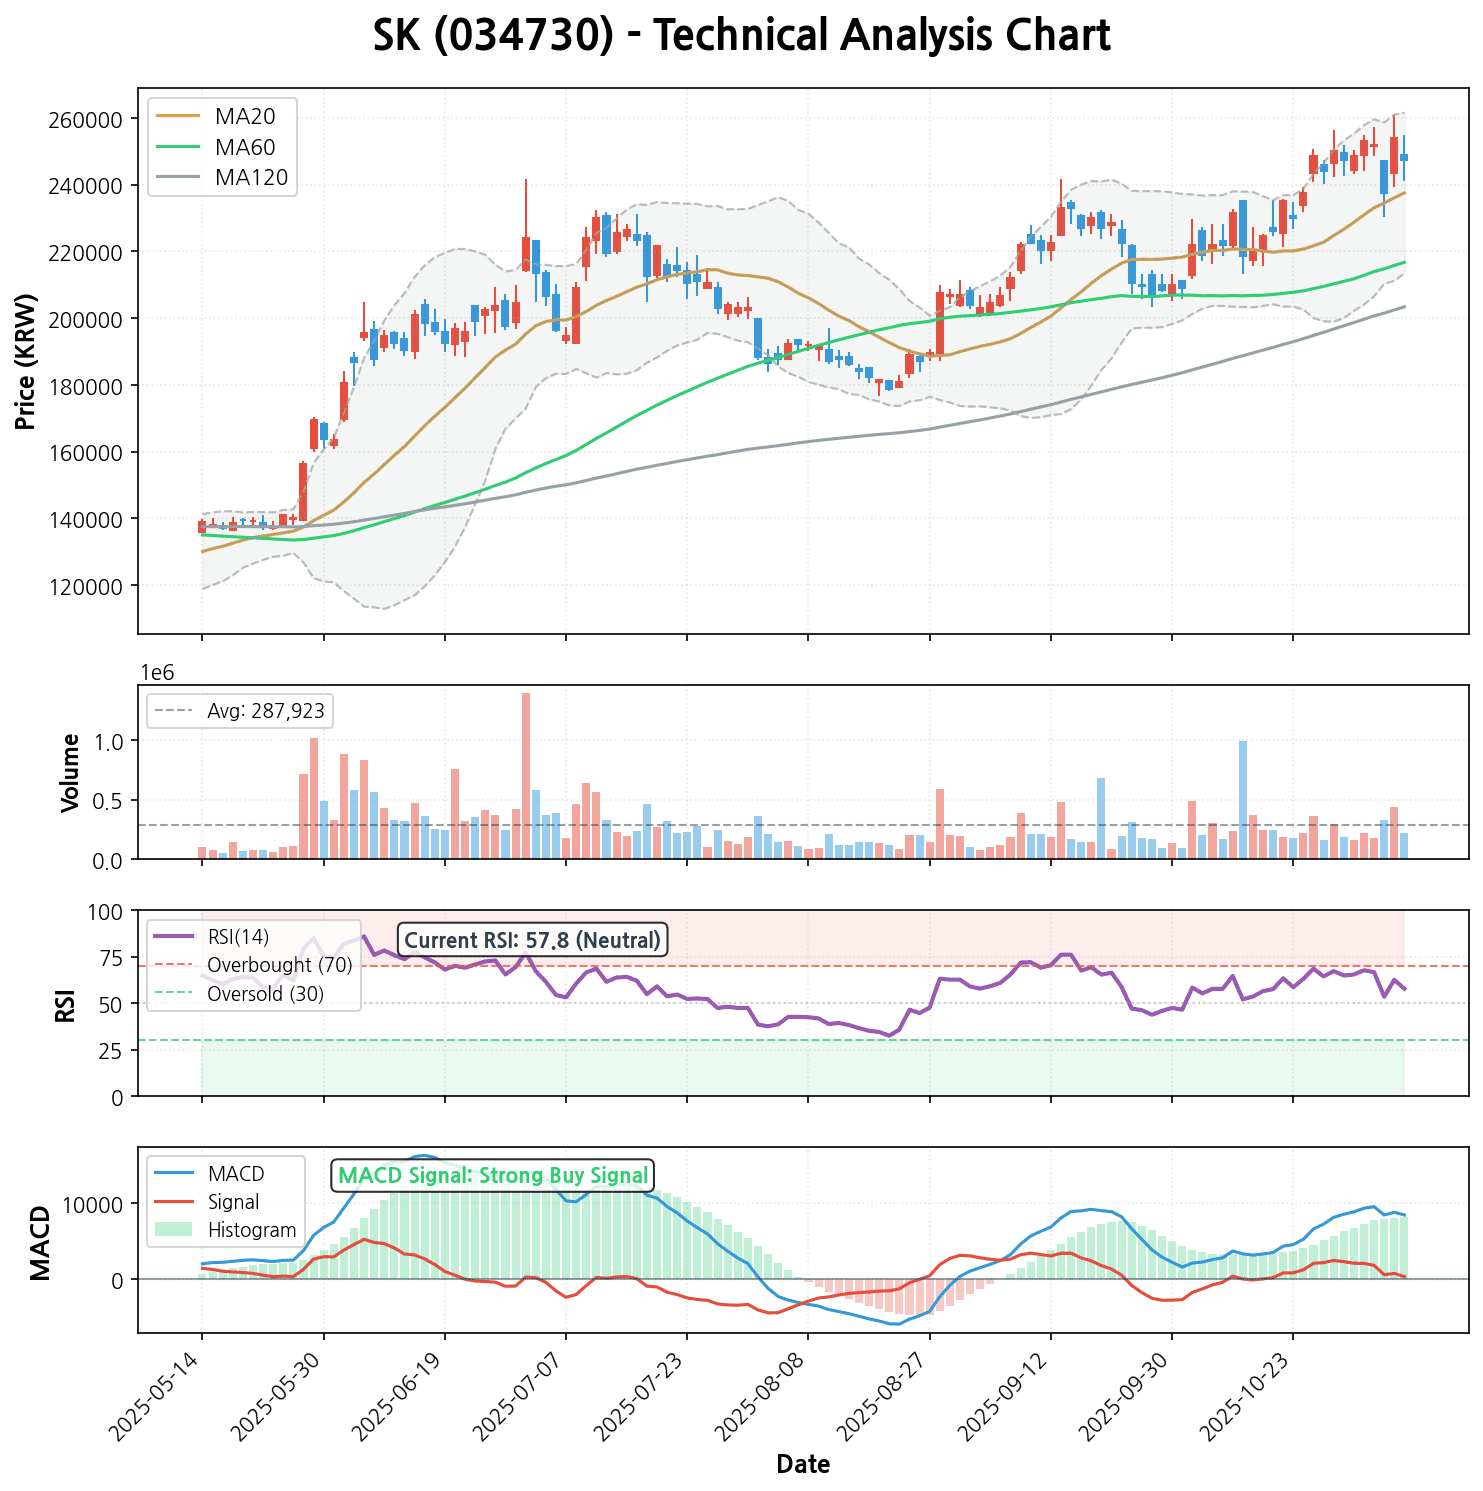Click the SK (034730) chart title
Viewport: 1483px width, 1491px height.
point(741,36)
